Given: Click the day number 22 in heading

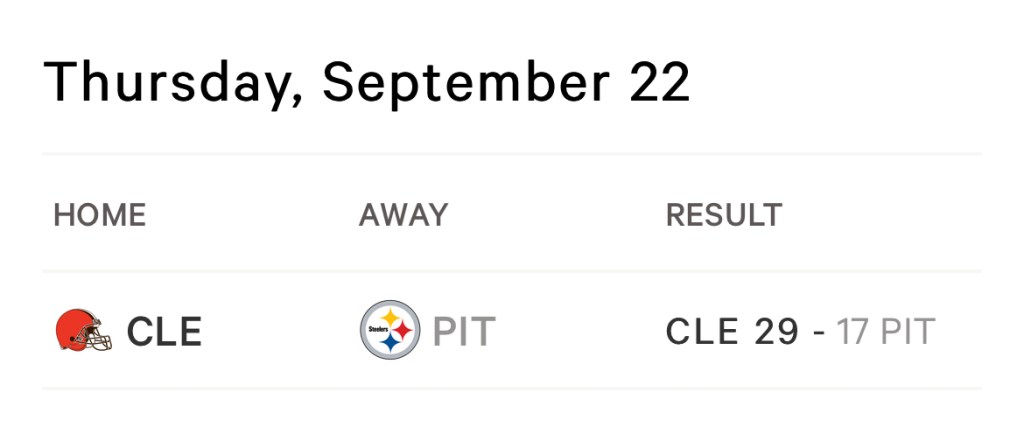Looking at the screenshot, I should (660, 82).
